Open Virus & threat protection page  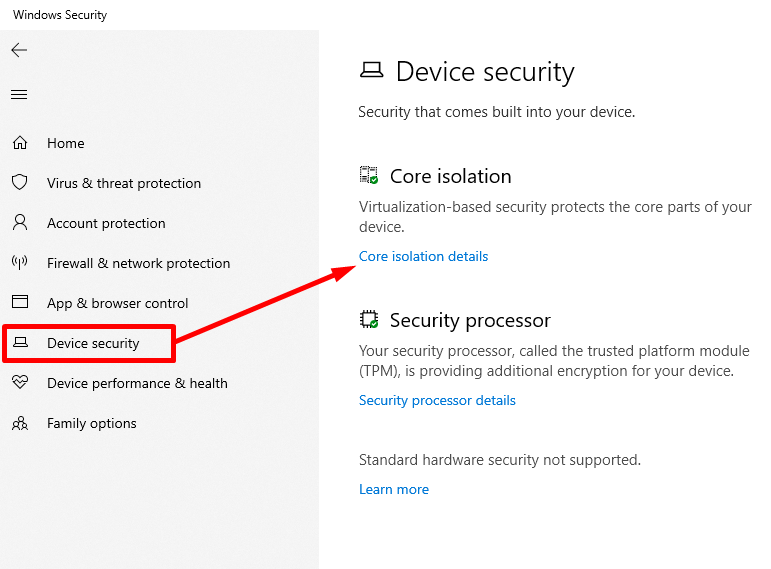pyautogui.click(x=124, y=183)
